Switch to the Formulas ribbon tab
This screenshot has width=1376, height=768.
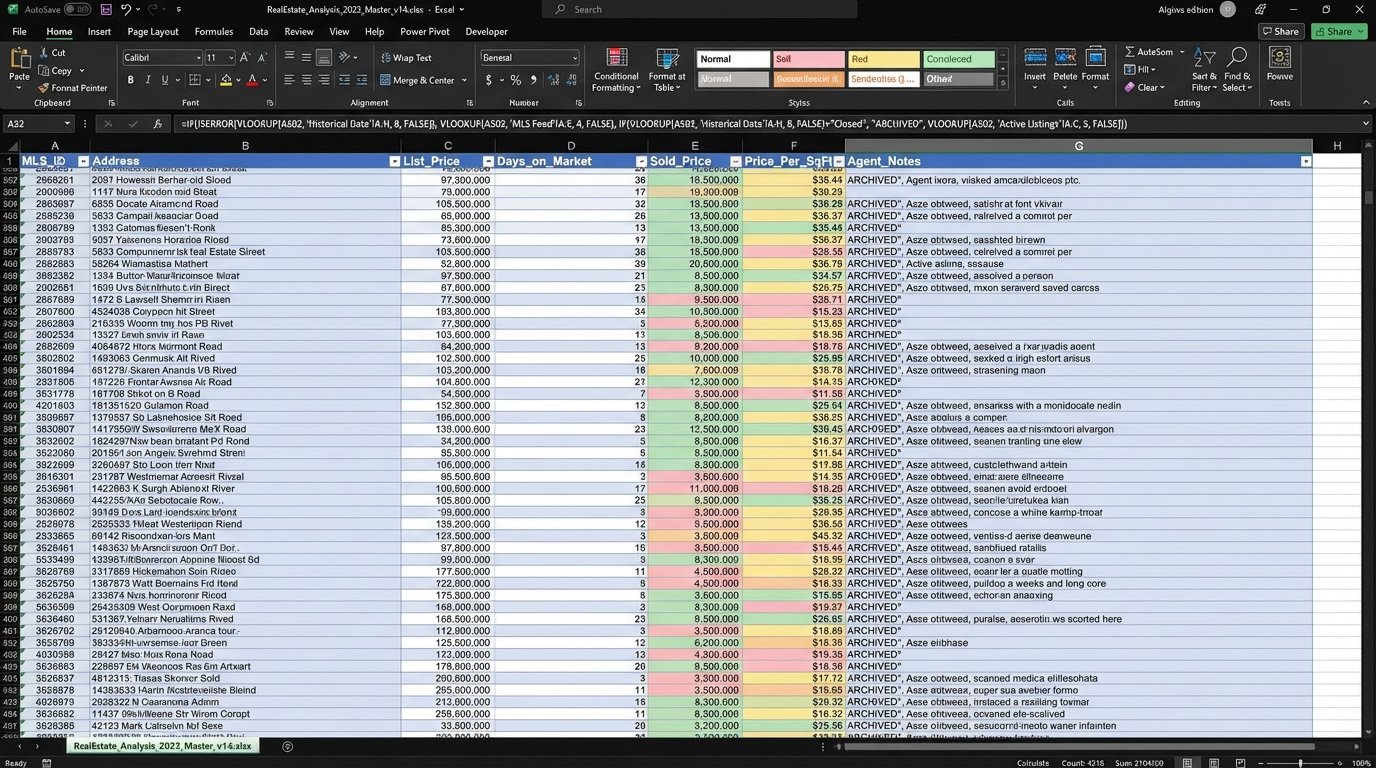tap(213, 31)
